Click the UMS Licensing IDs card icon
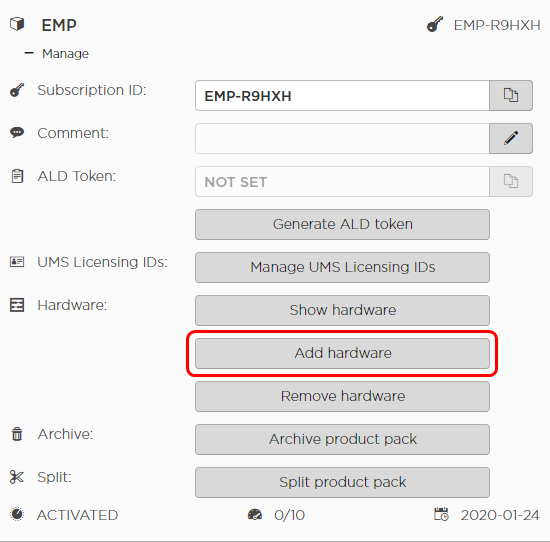The image size is (550, 542). (x=17, y=262)
